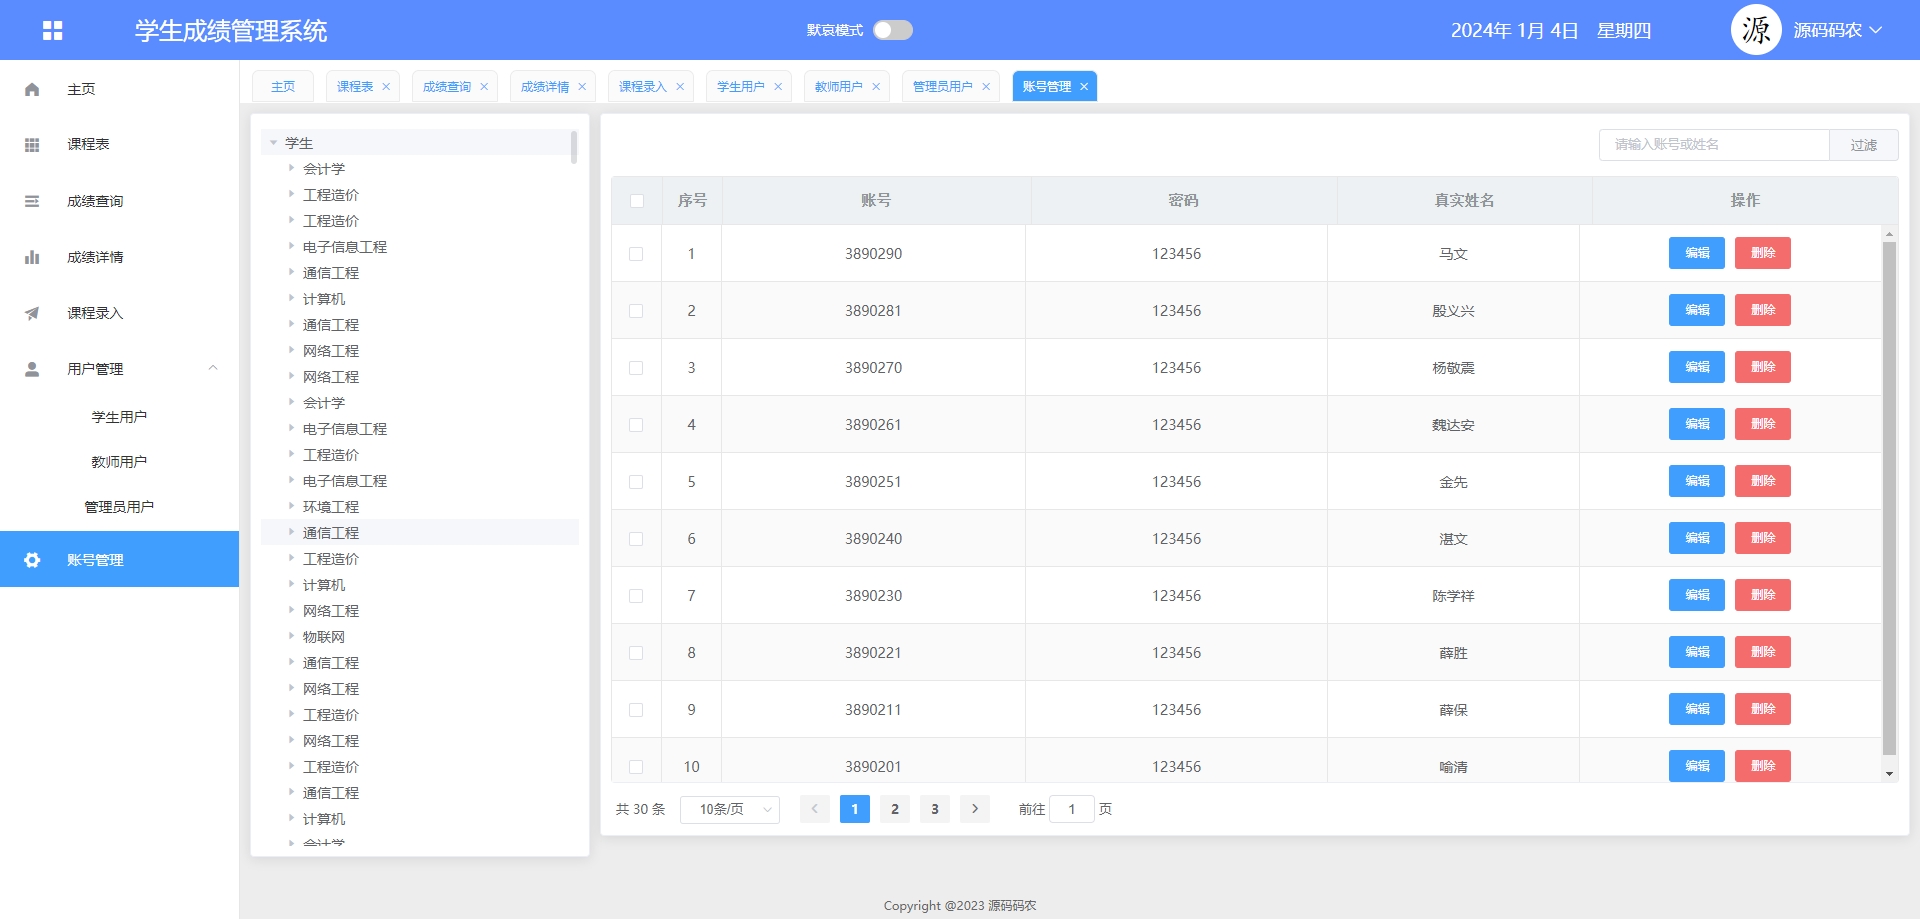The width and height of the screenshot is (1920, 919).
Task: Switch to the 主页 tab
Action: tap(283, 87)
